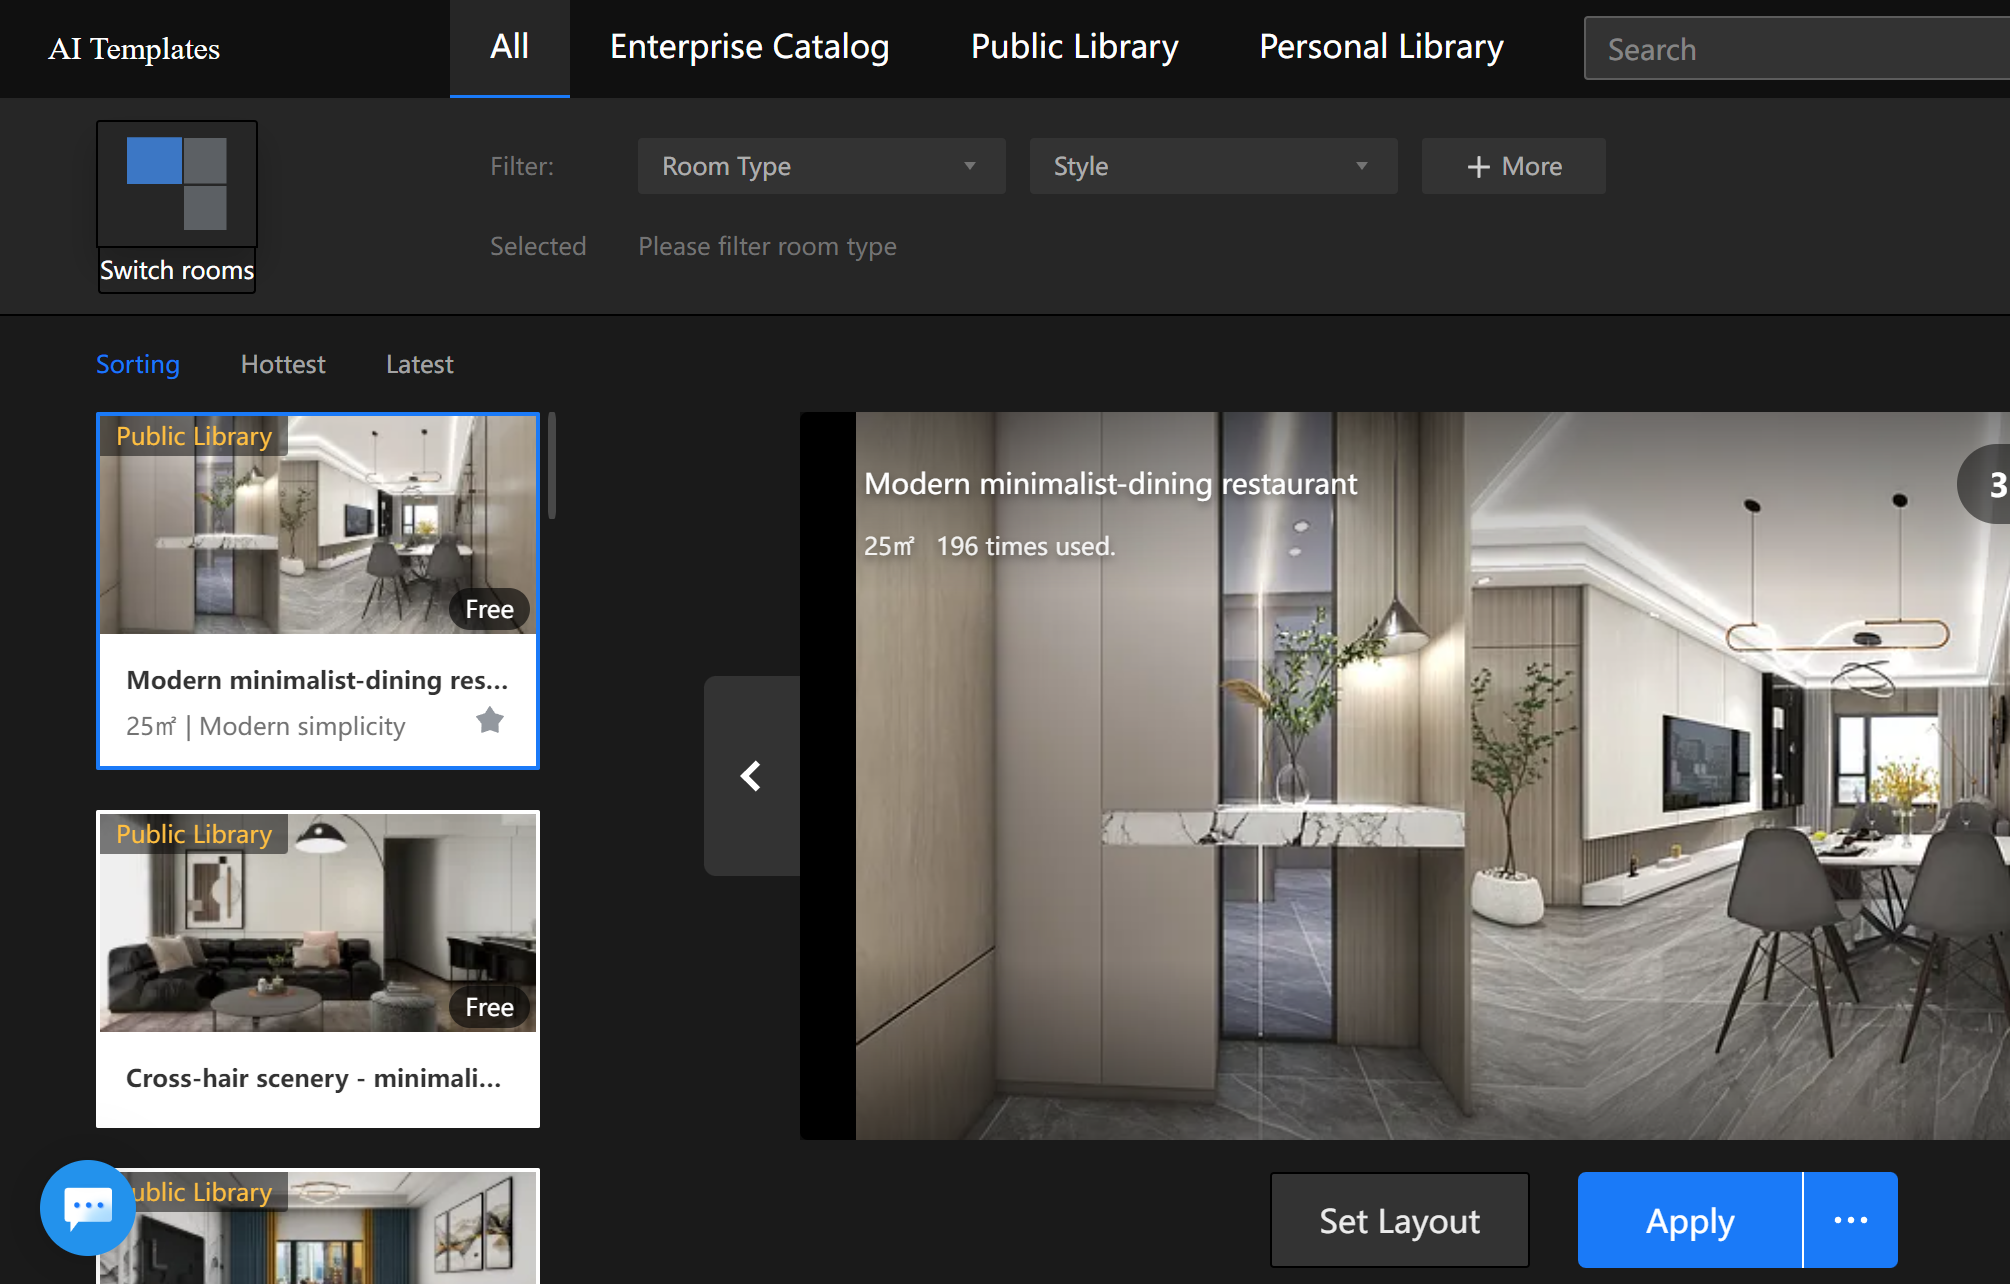Screen dimensions: 2010x1284
Task: Open the Apply more-options ellipsis
Action: coord(1851,1220)
